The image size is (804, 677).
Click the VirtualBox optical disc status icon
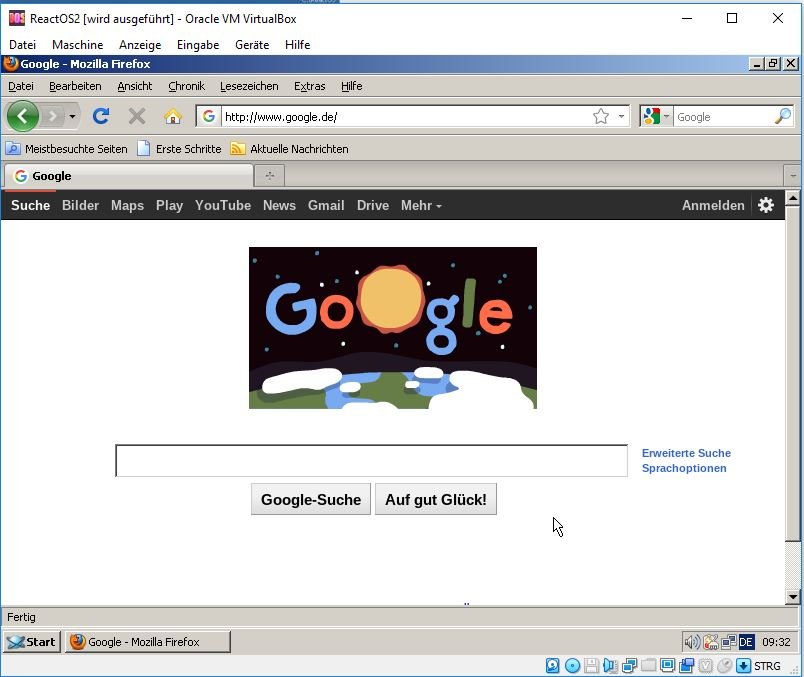[572, 666]
